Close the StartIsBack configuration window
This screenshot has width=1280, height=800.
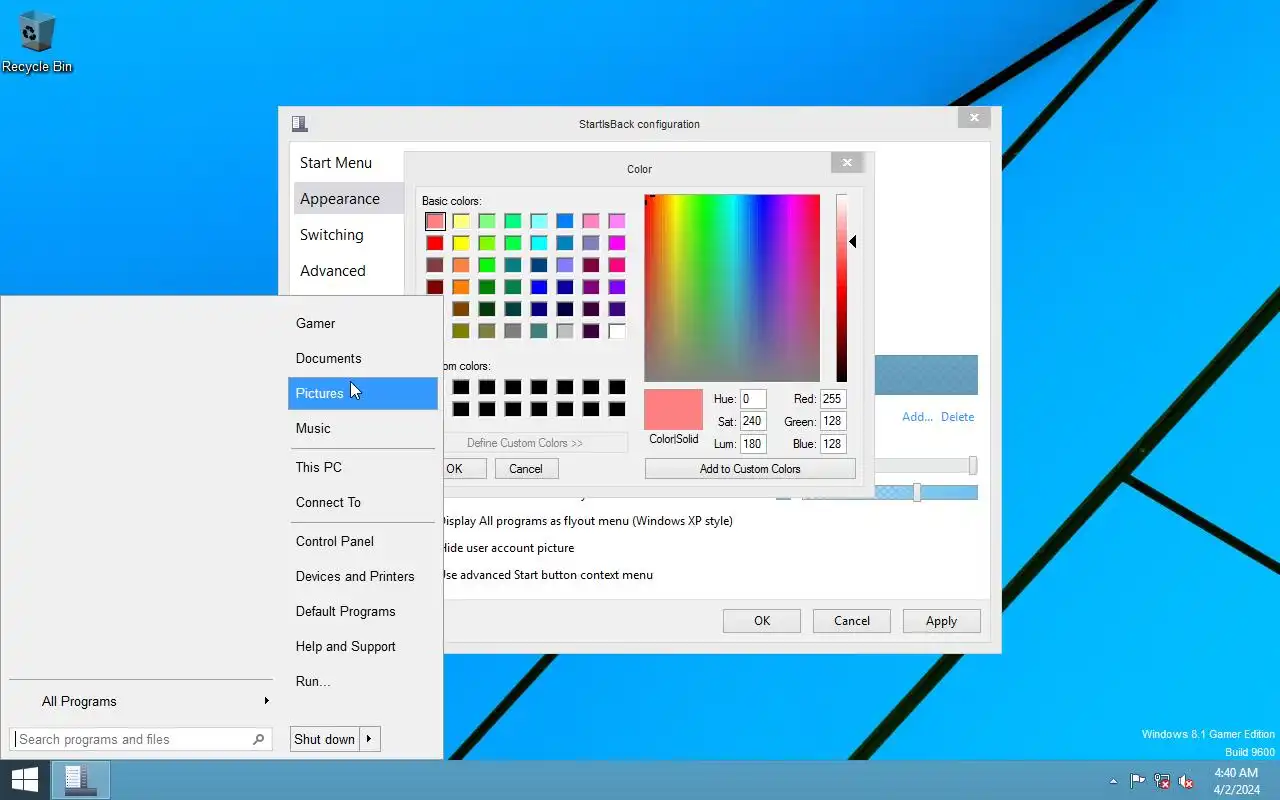click(x=974, y=117)
